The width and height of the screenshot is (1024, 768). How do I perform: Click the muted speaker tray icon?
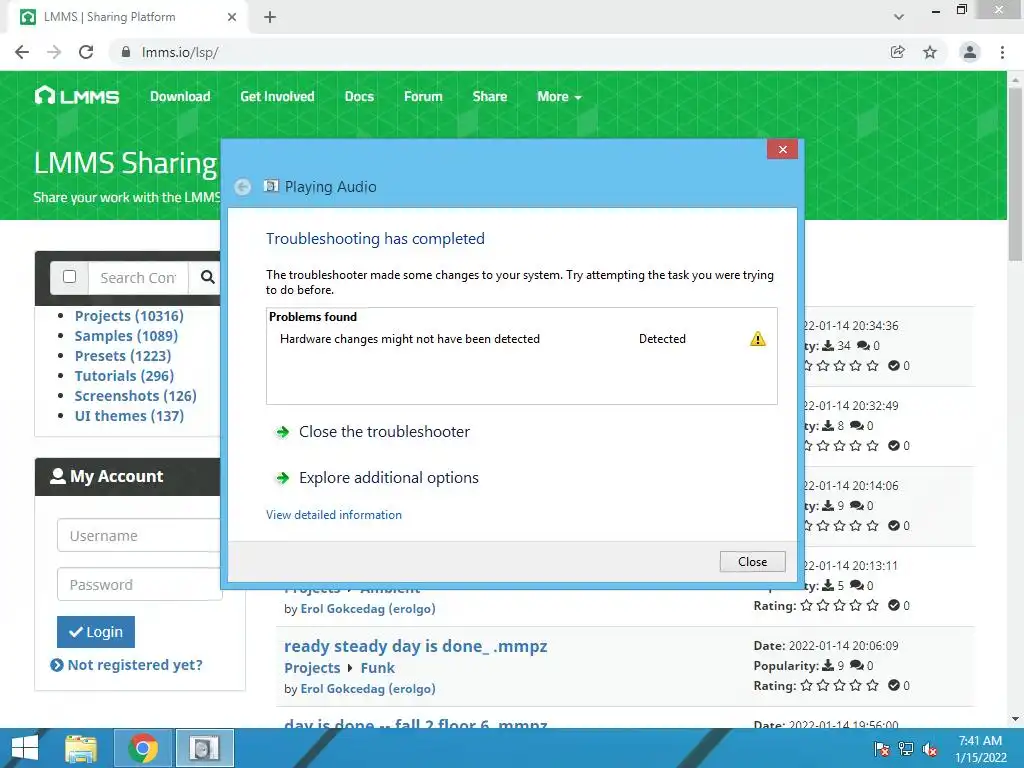coord(930,749)
